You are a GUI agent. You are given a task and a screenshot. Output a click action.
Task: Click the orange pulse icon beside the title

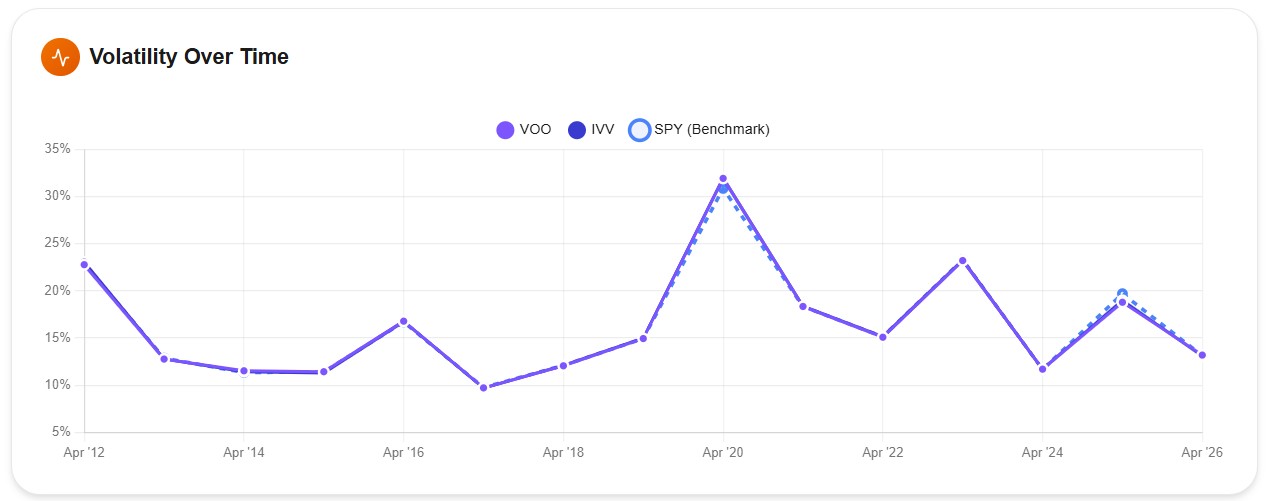[x=60, y=57]
